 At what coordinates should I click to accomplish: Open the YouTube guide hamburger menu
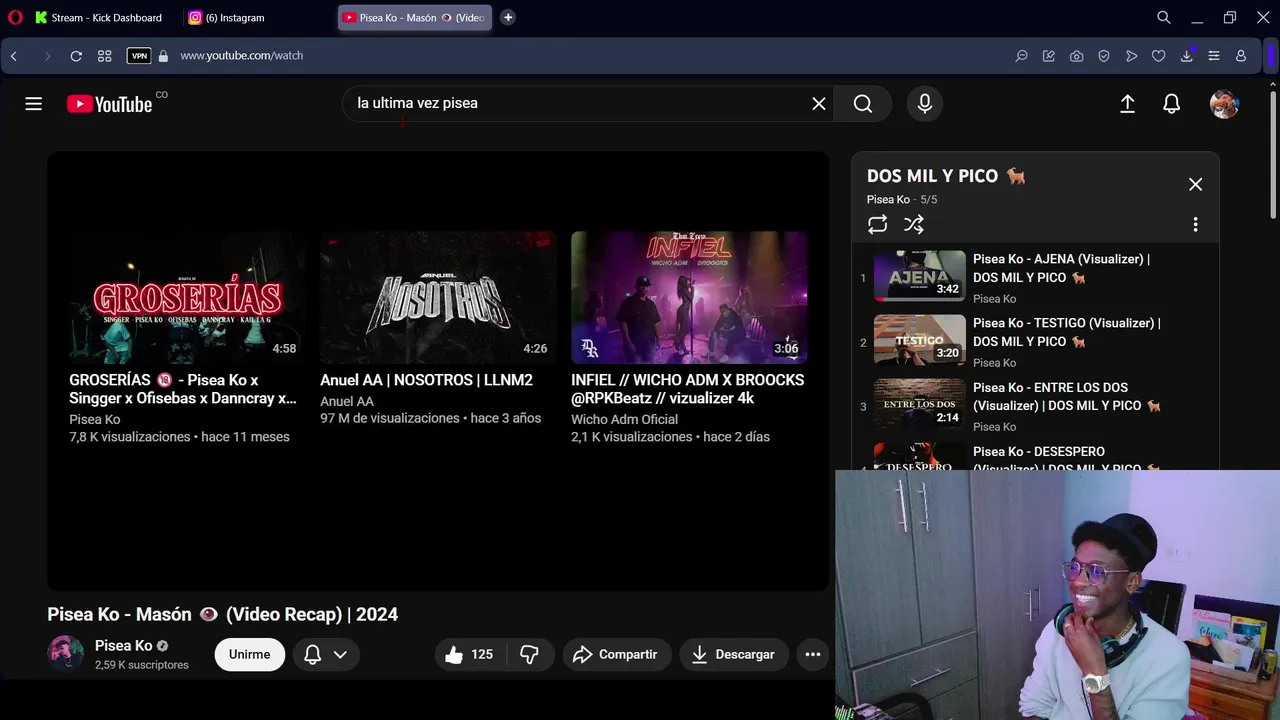33,104
